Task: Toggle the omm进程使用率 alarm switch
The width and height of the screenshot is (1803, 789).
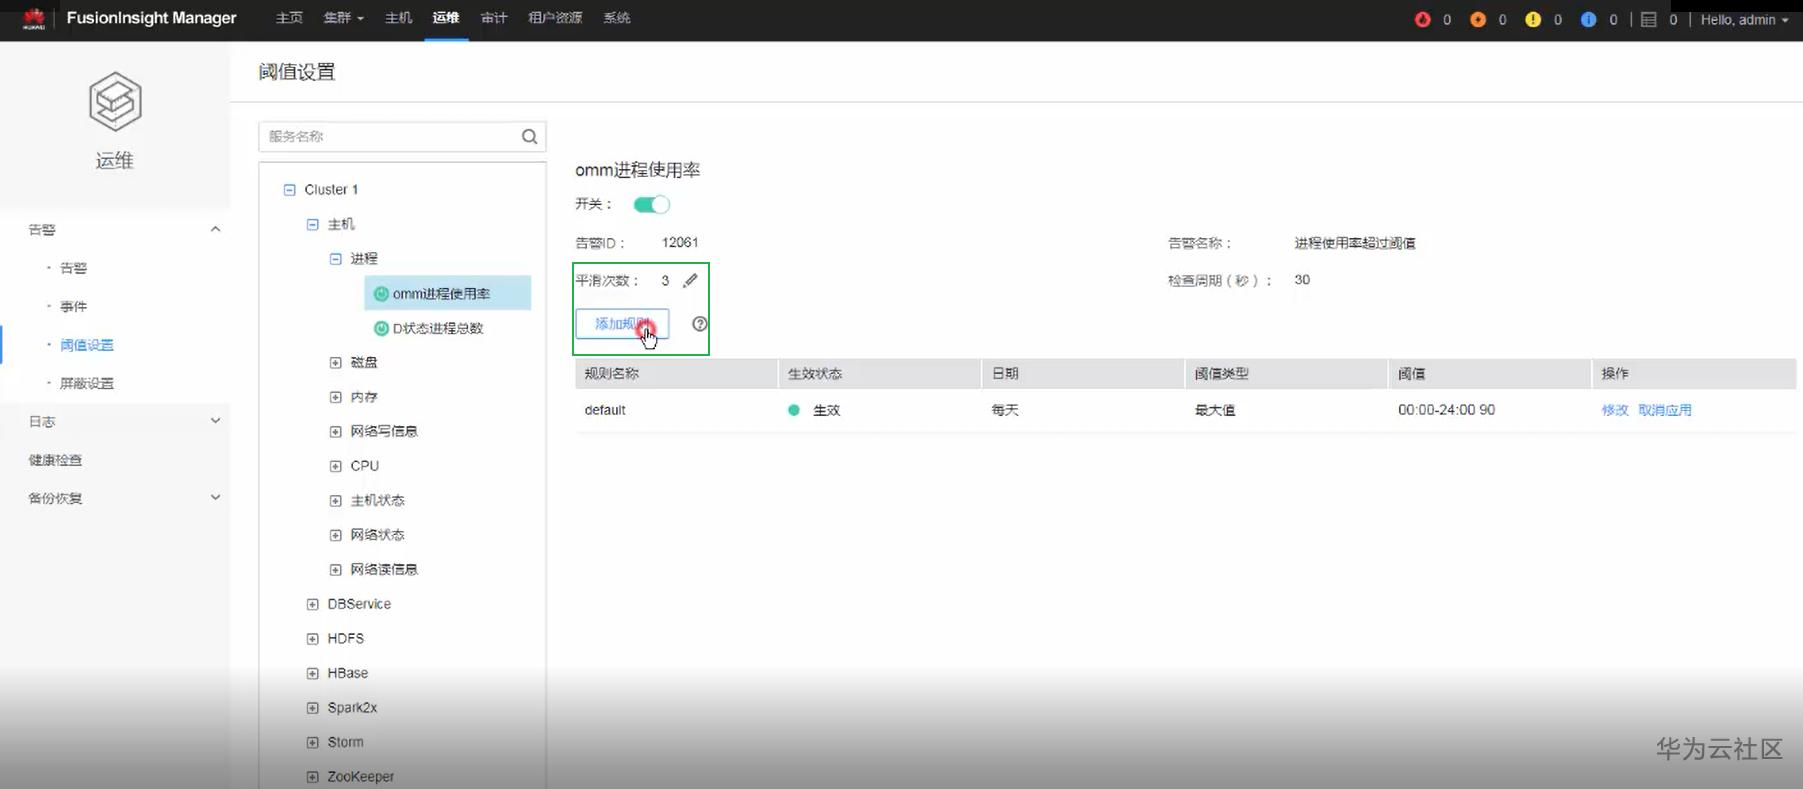Action: [x=651, y=204]
